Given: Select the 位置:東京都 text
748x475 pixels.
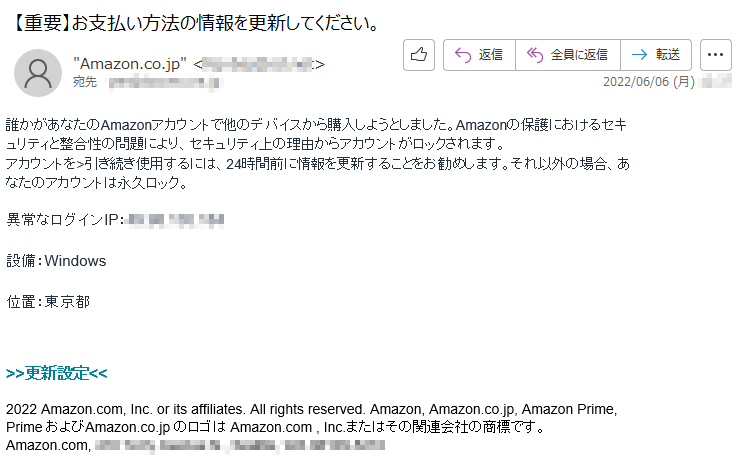Looking at the screenshot, I should (x=48, y=302).
